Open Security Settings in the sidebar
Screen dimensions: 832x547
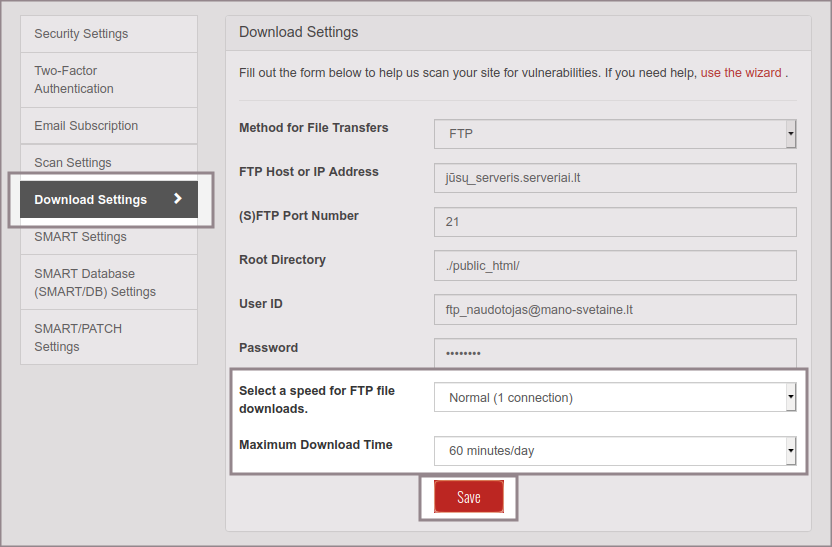[81, 34]
